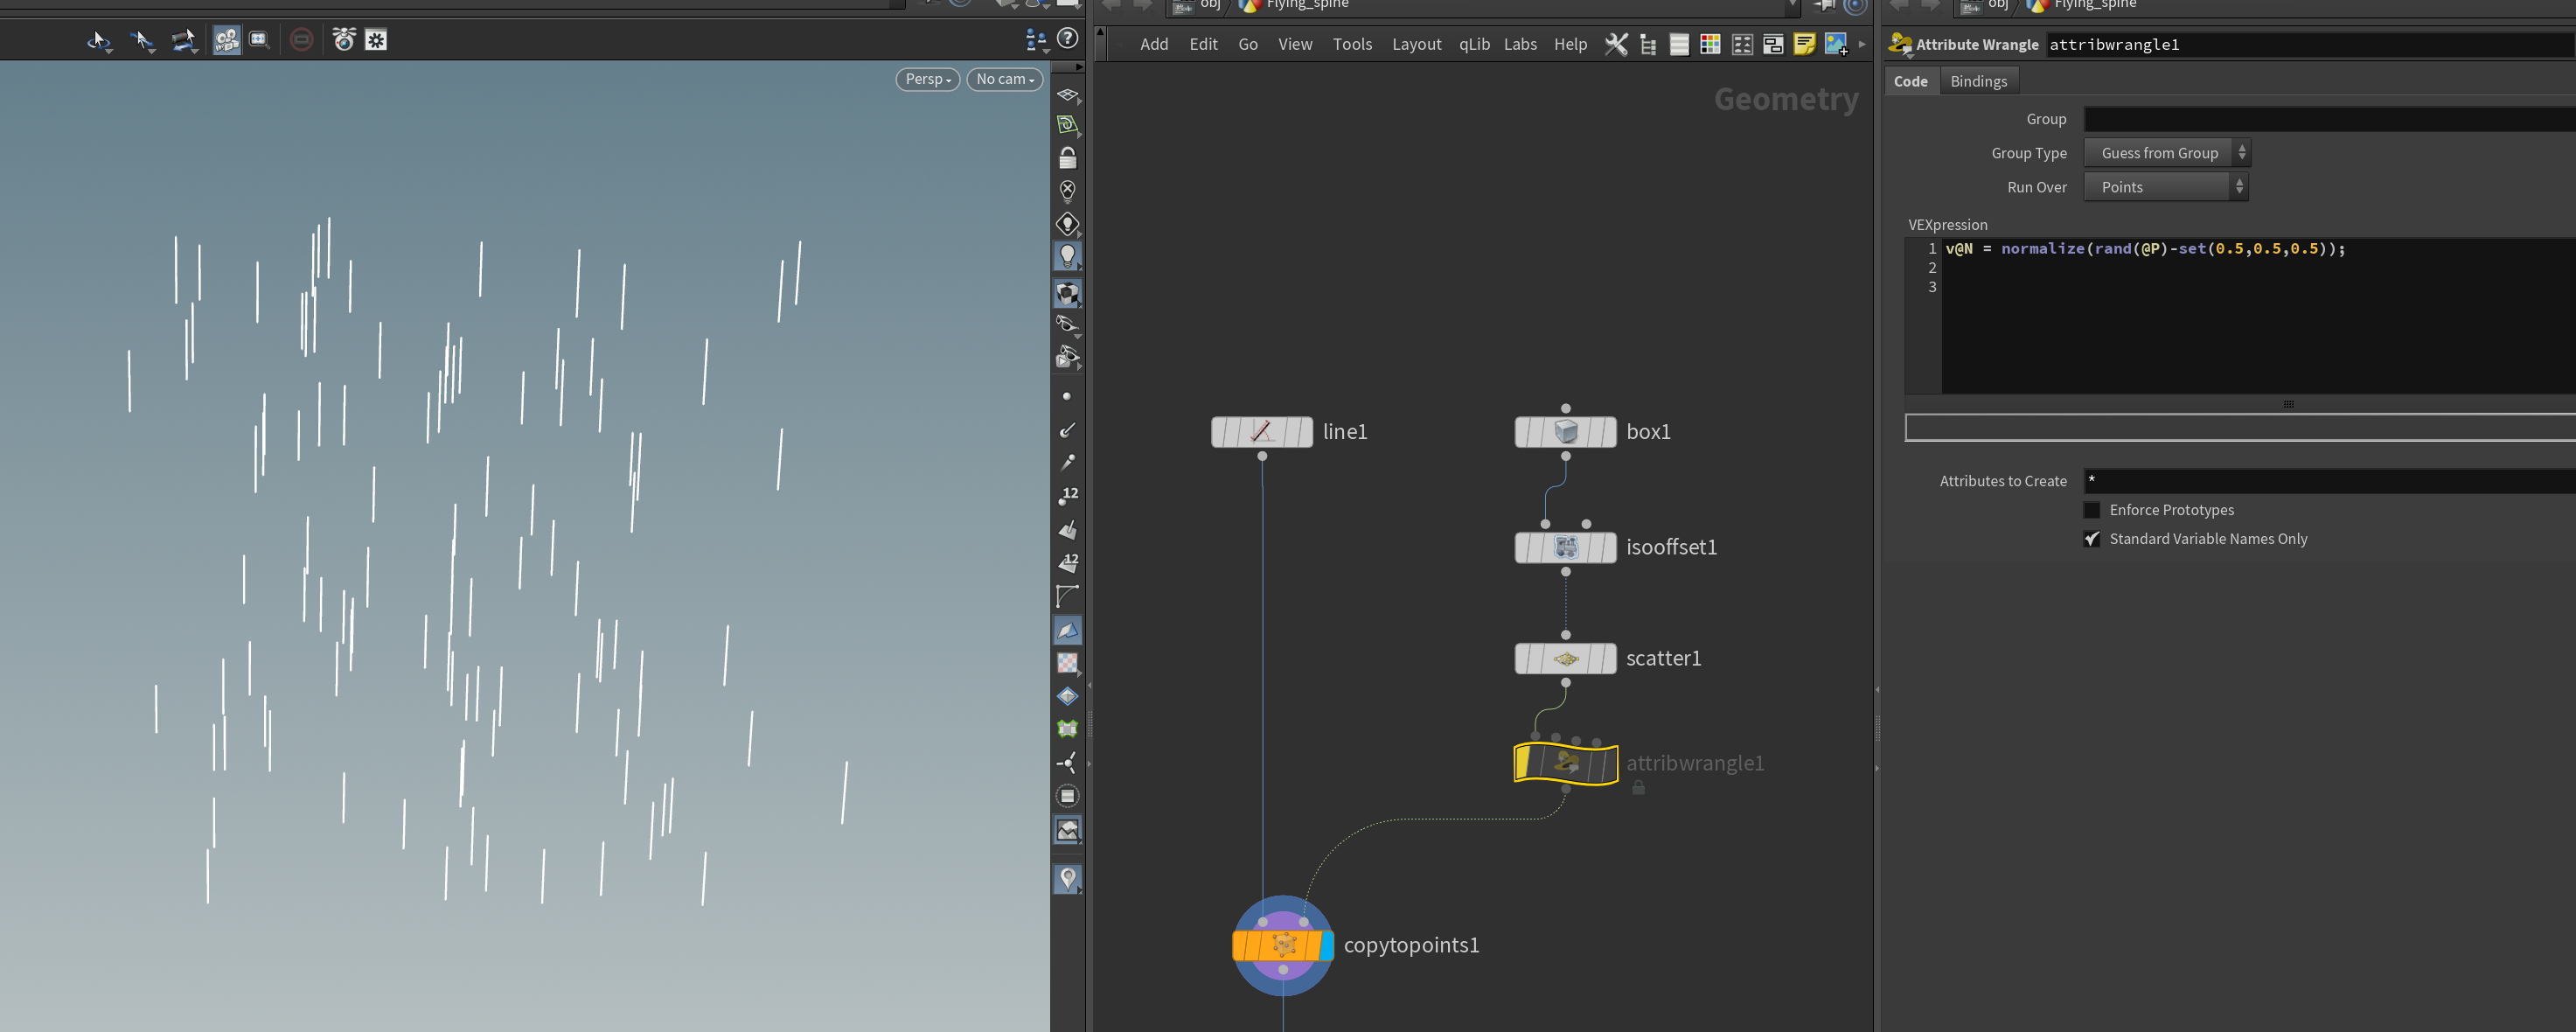
Task: Click the viewport help question mark icon
Action: click(1068, 39)
